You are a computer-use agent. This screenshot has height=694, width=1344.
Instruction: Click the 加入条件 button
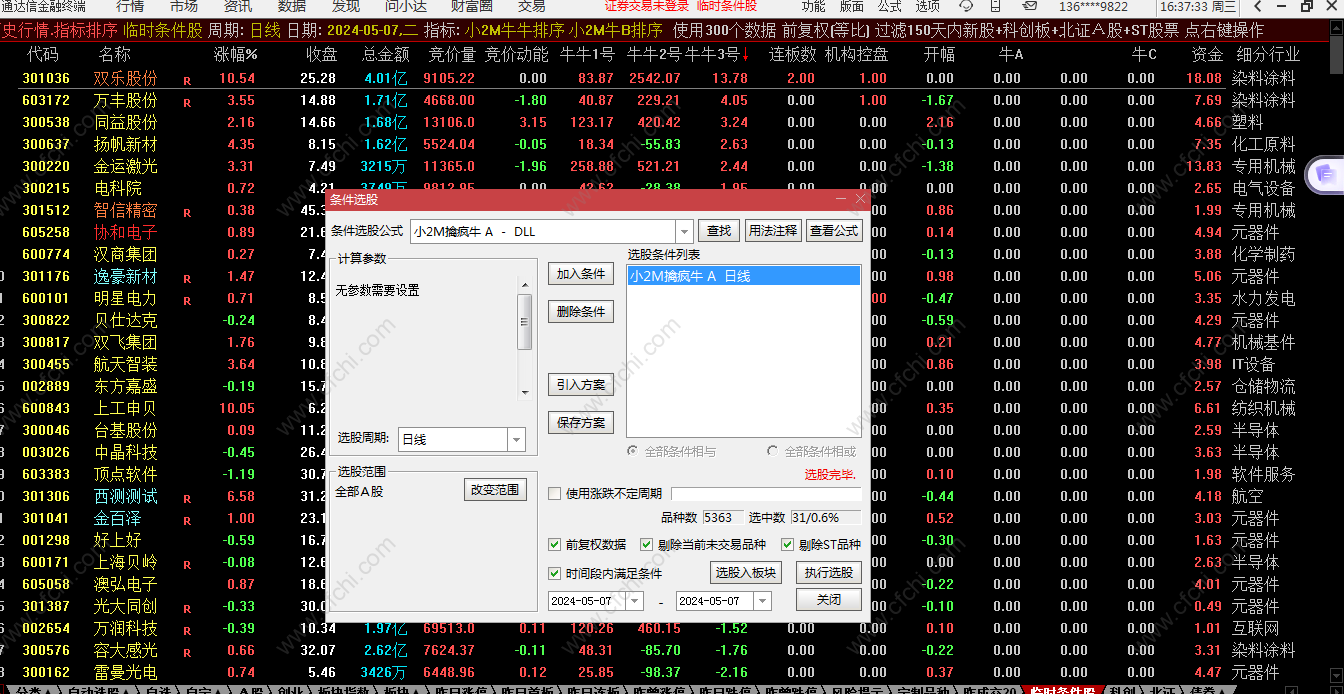(x=581, y=274)
